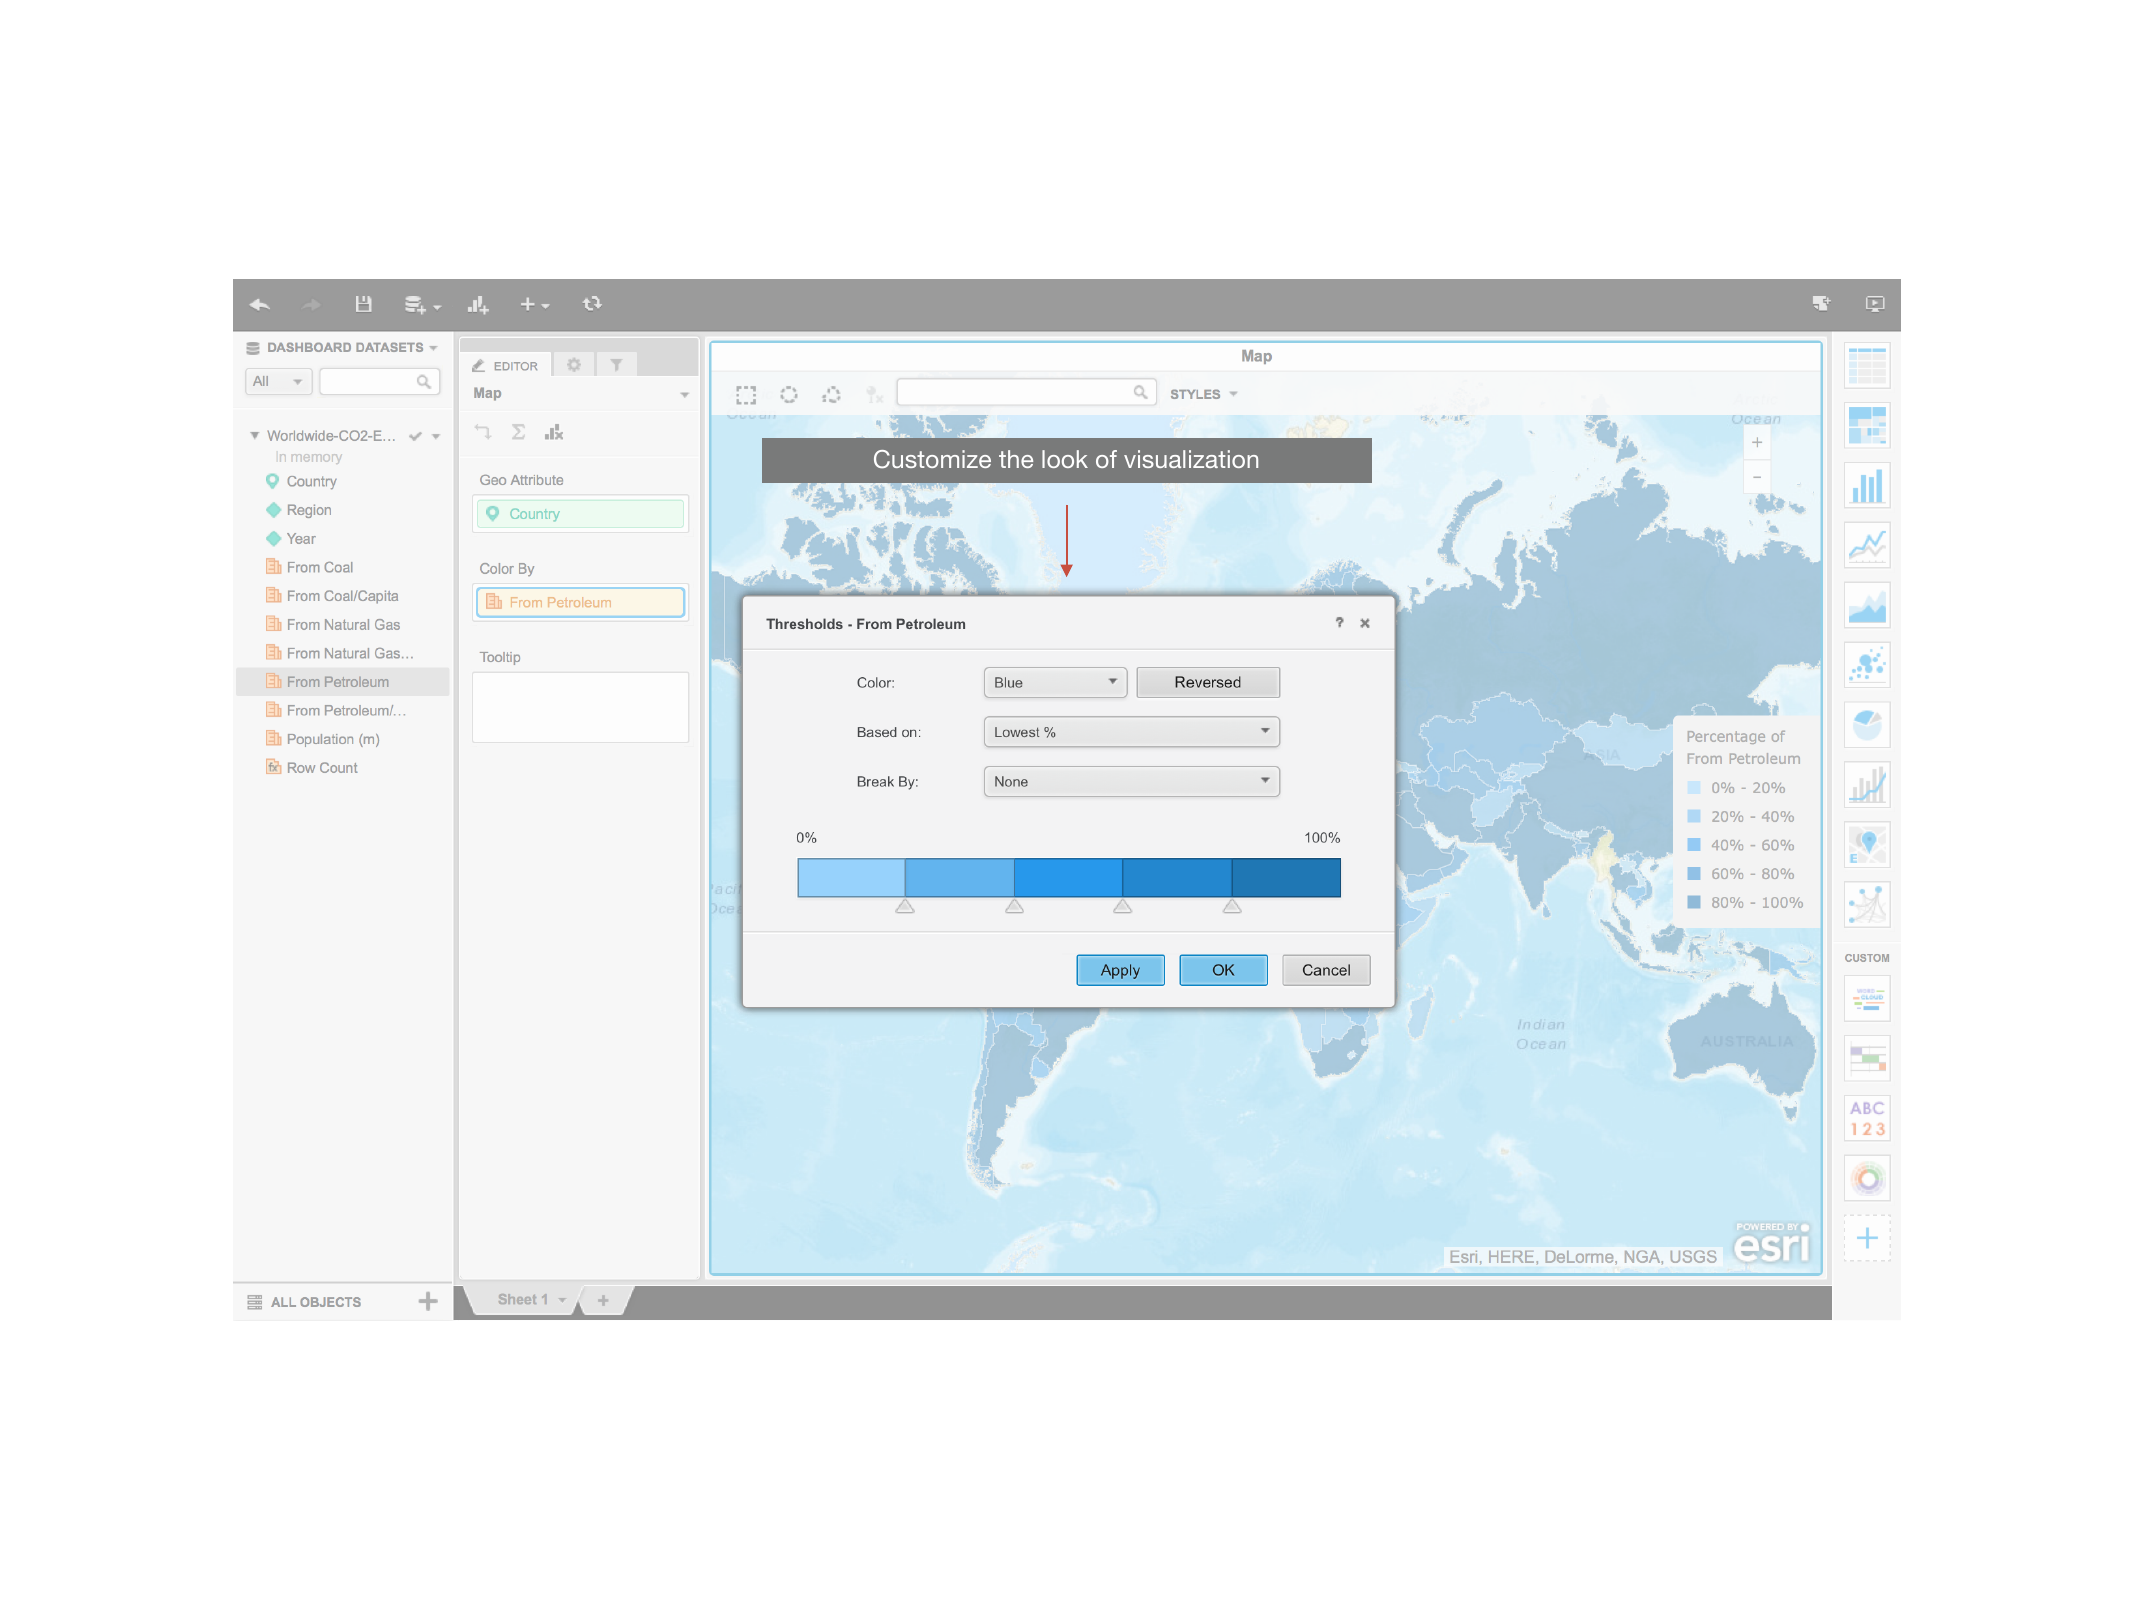Add a new sheet with plus tab

coord(603,1300)
